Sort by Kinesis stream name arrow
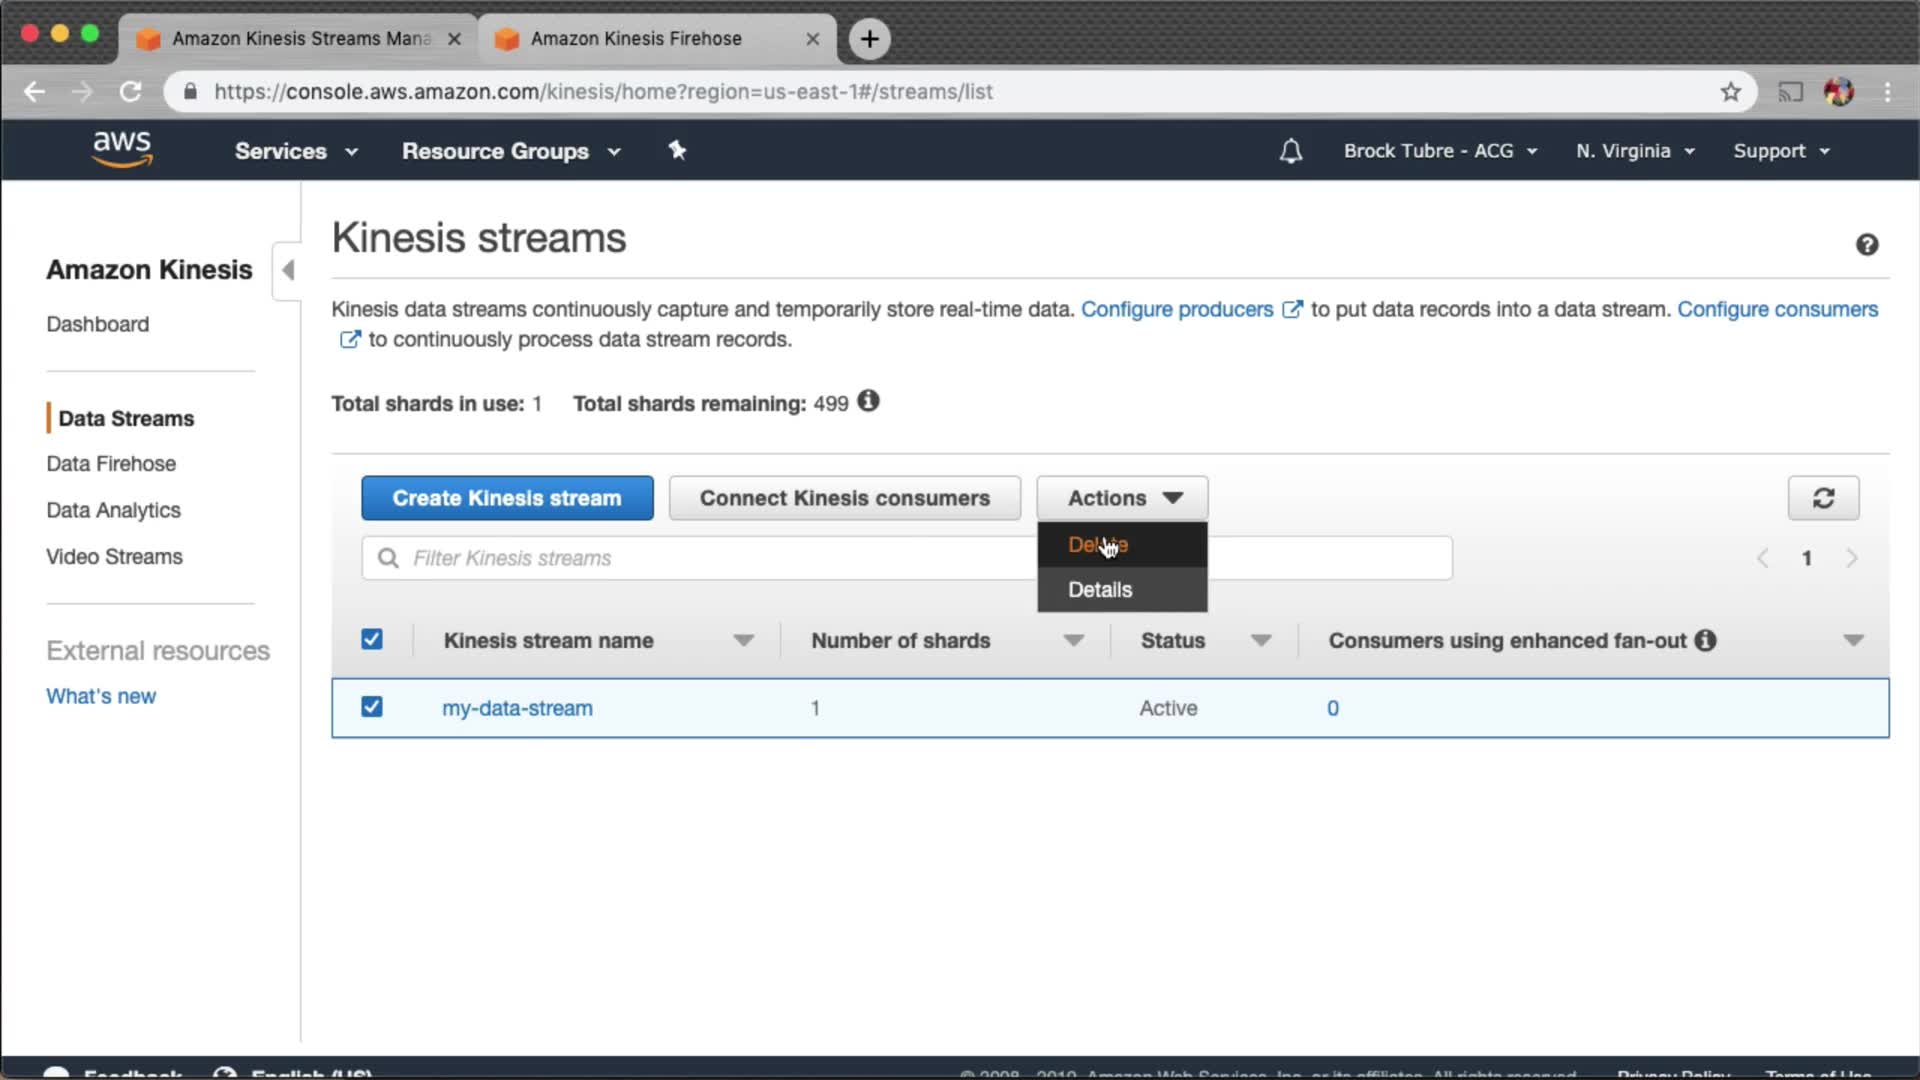This screenshot has width=1920, height=1080. pyautogui.click(x=742, y=640)
